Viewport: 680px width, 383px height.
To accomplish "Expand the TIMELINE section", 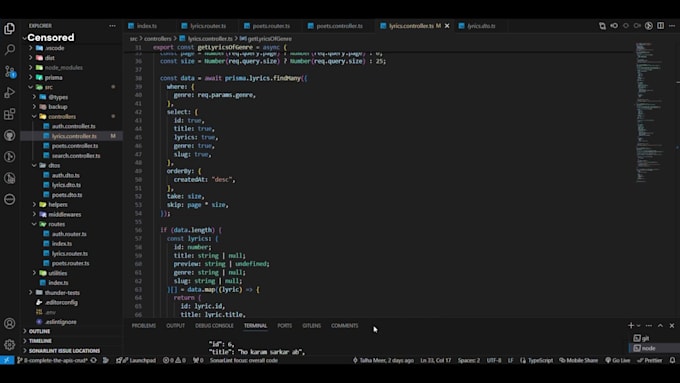I will 40,341.
